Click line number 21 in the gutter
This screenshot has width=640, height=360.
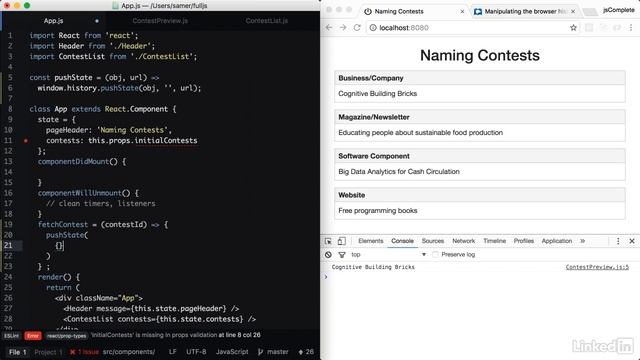pos(8,245)
